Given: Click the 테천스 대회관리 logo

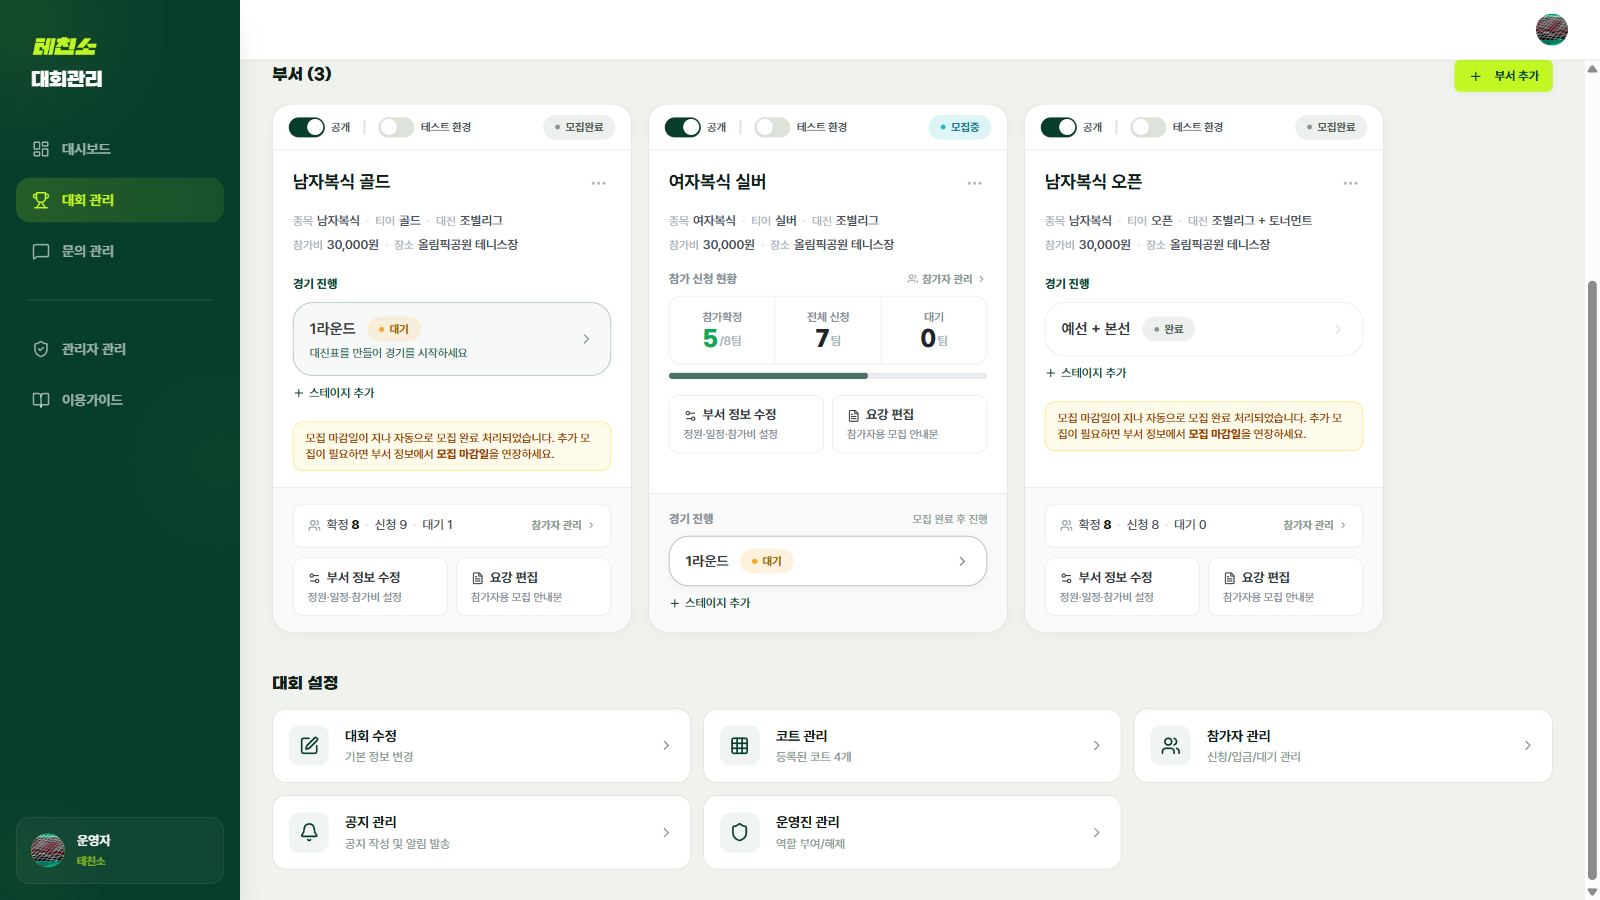Looking at the screenshot, I should (x=66, y=62).
